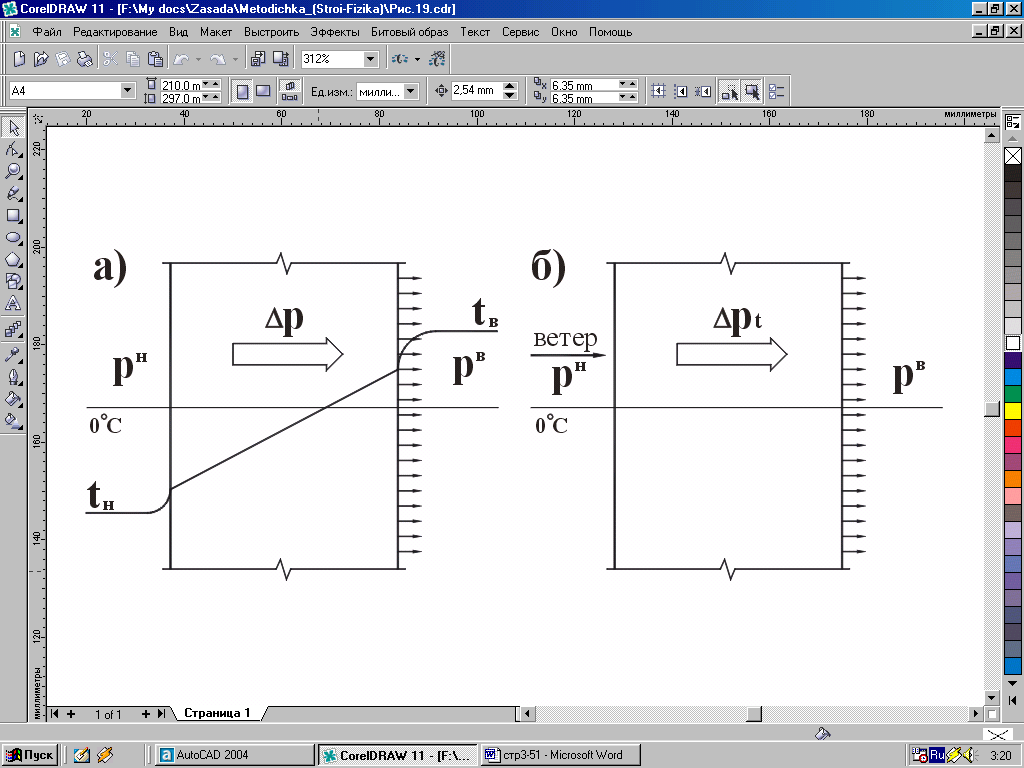Click the Paste clipboard icon
The image size is (1024, 768).
pos(155,59)
